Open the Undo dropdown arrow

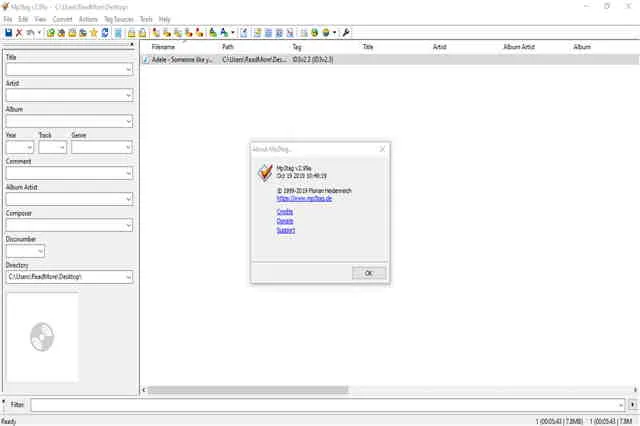point(40,33)
